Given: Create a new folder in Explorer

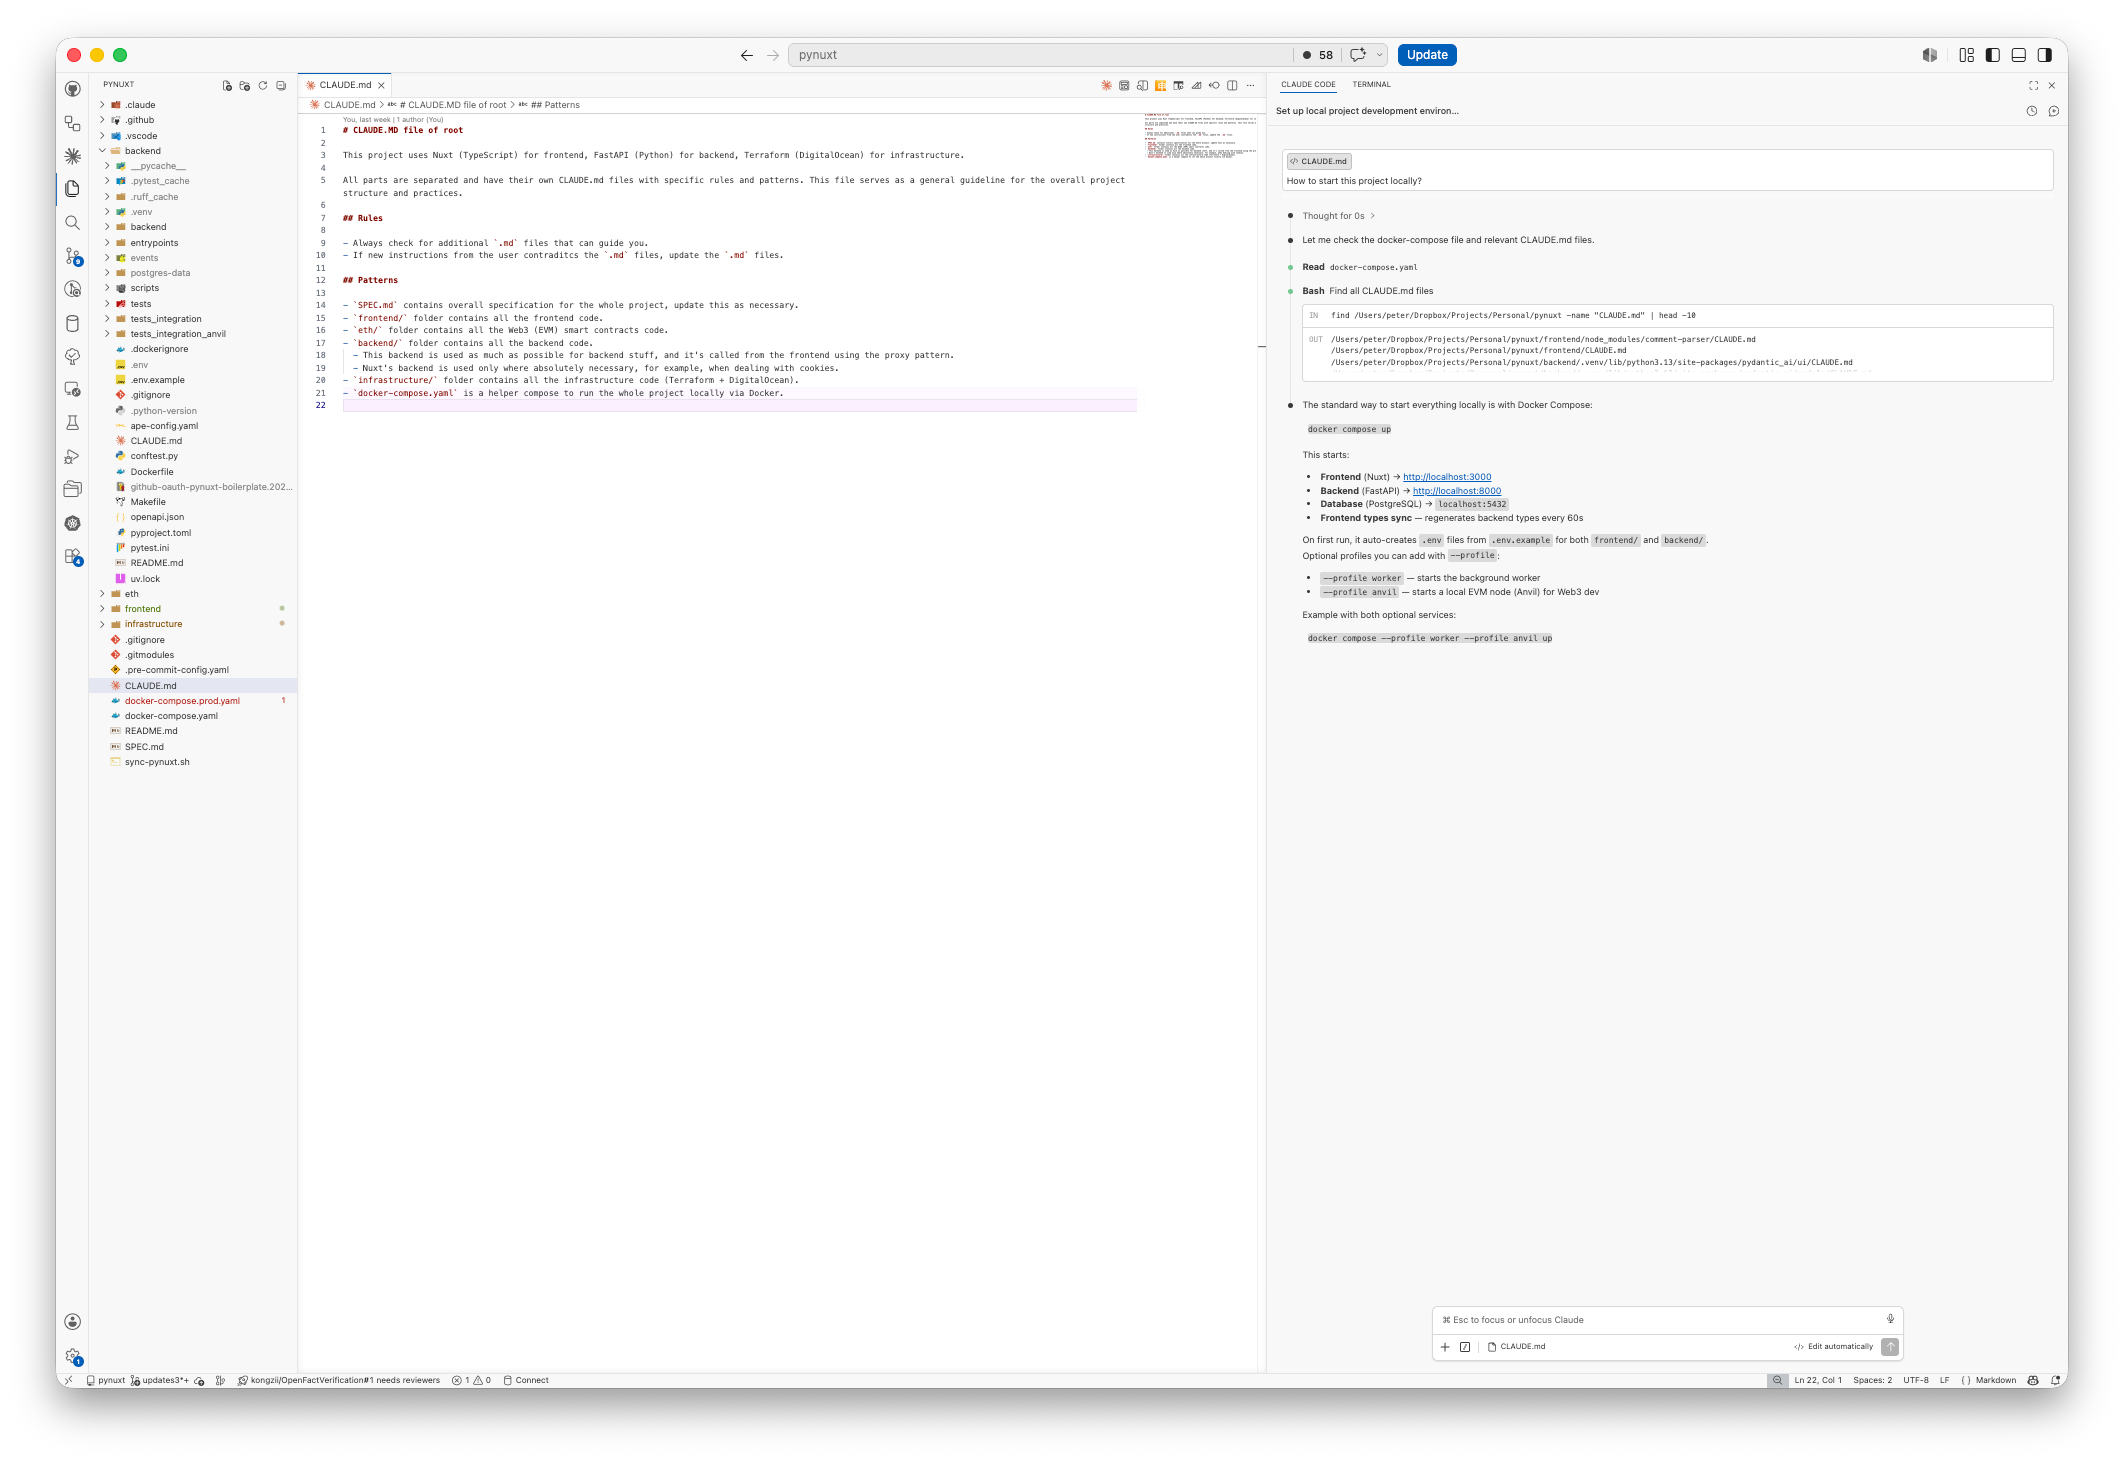Looking at the screenshot, I should click(245, 85).
